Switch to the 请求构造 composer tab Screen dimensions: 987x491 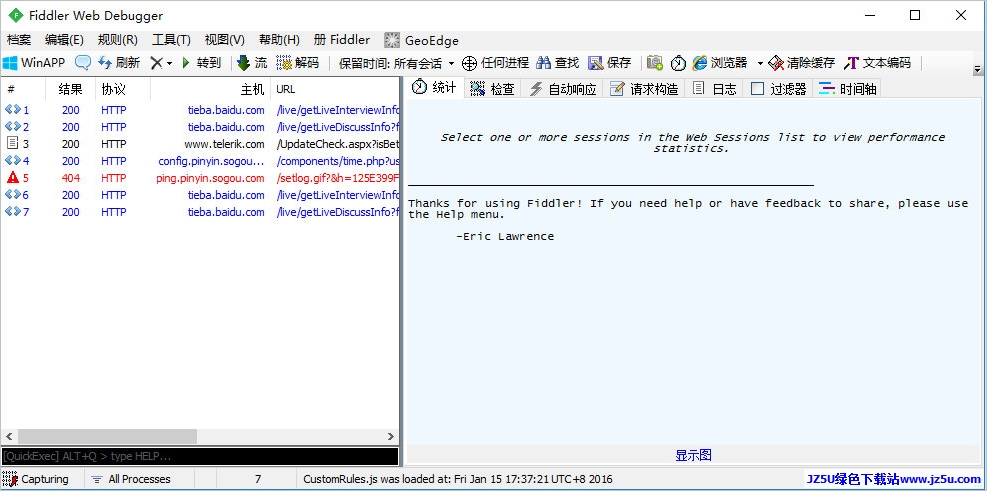645,89
